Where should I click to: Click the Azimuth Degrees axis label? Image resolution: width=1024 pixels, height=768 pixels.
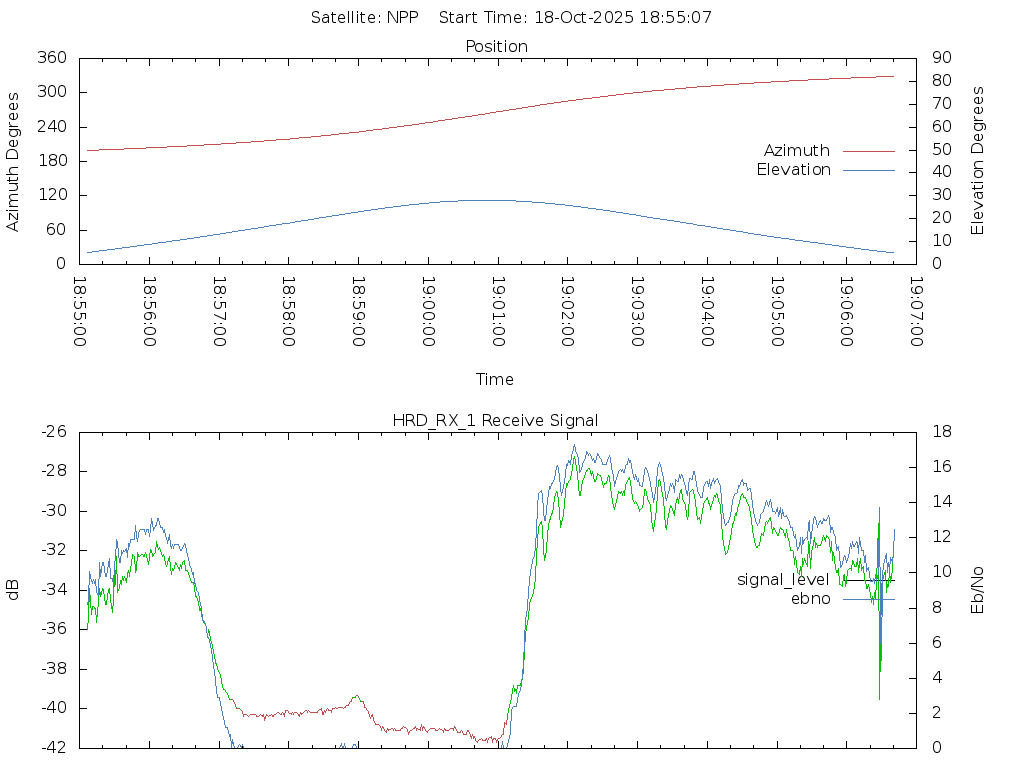pyautogui.click(x=13, y=161)
